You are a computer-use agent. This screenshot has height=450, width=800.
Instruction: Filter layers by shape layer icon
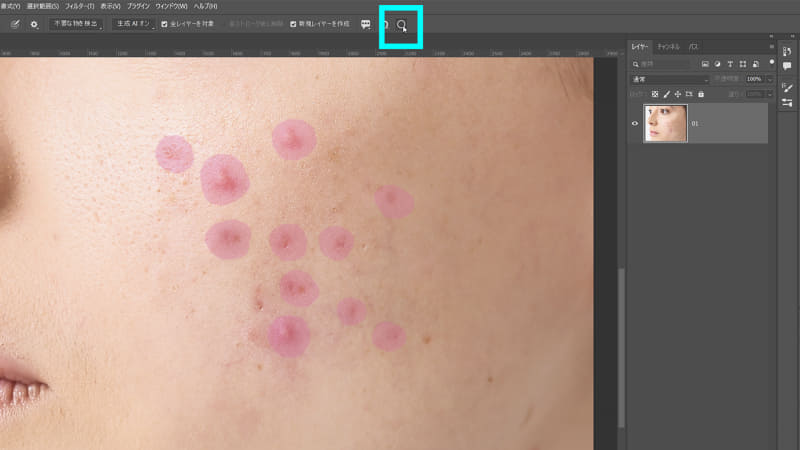(x=743, y=64)
